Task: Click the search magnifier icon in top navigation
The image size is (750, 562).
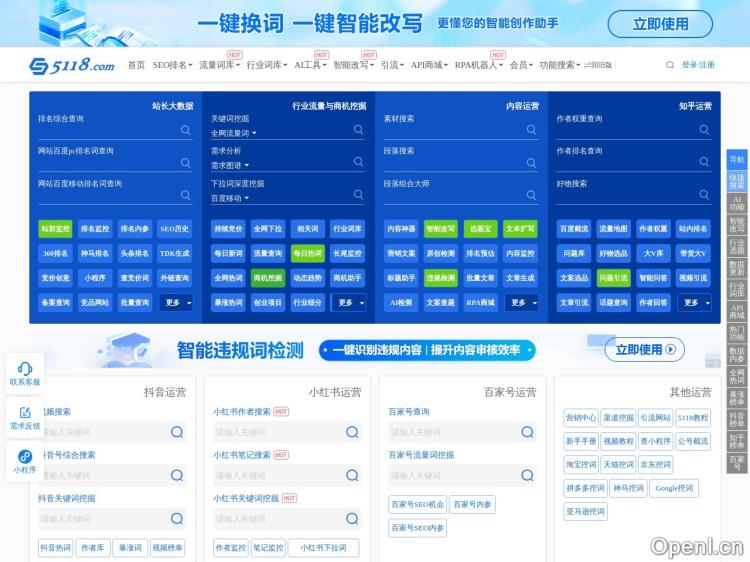Action: [669, 65]
